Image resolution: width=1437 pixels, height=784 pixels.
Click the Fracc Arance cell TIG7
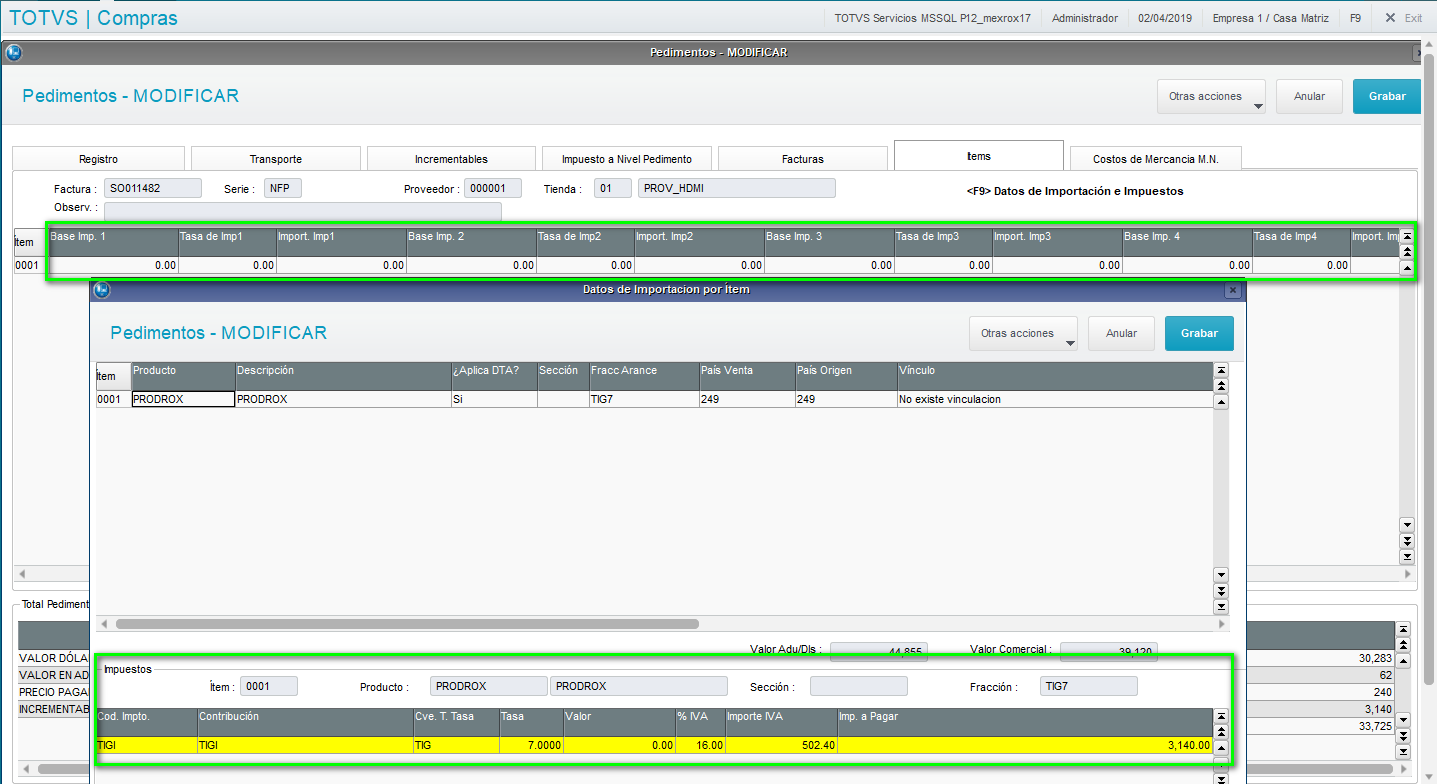tap(644, 399)
